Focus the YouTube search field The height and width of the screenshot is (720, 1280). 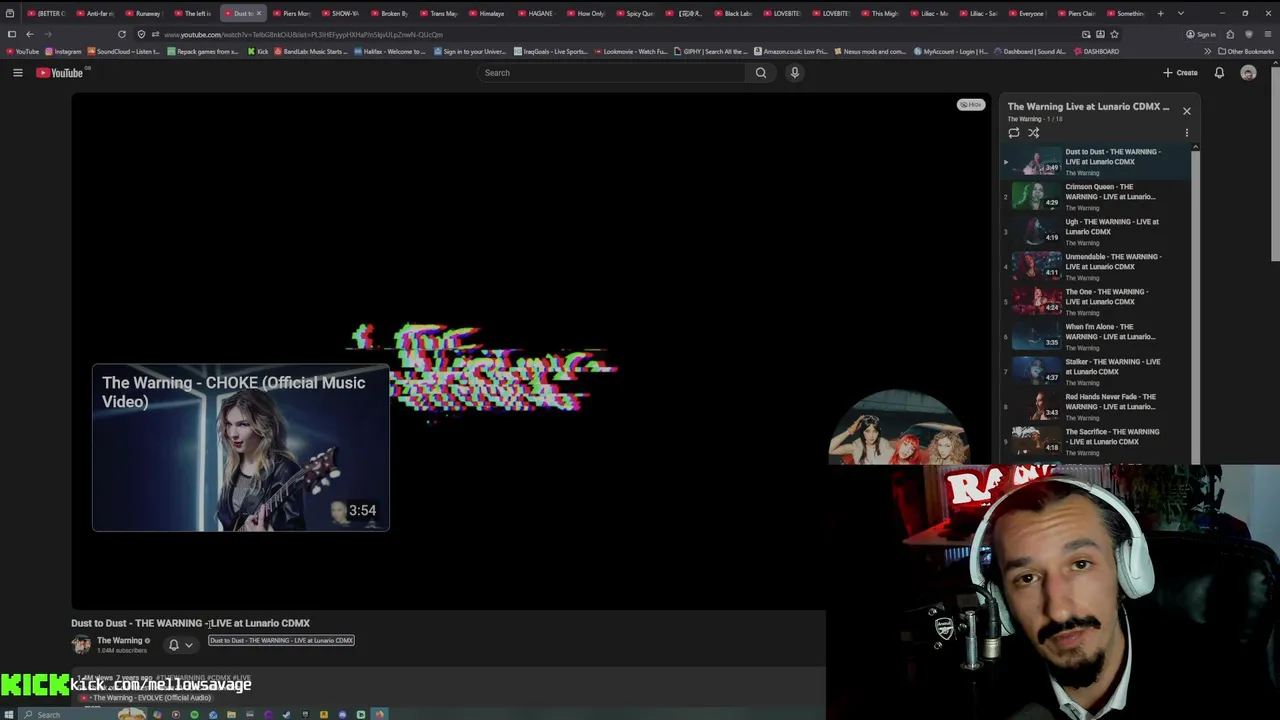click(610, 72)
